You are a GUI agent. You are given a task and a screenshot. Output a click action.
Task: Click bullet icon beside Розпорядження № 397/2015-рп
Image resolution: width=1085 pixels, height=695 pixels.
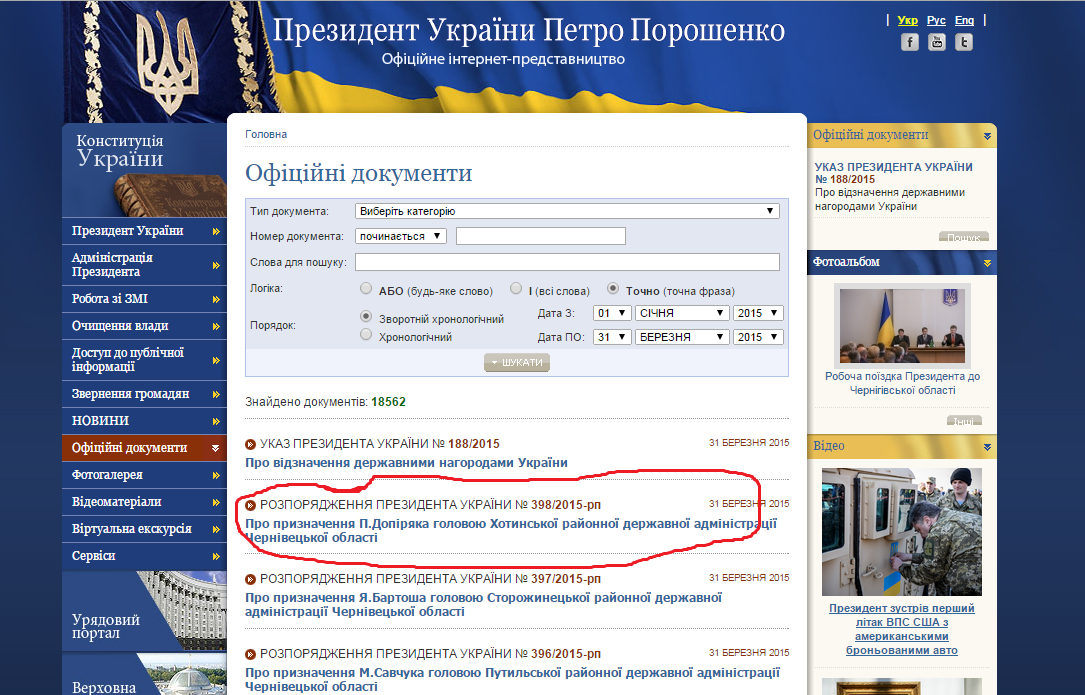[x=251, y=579]
